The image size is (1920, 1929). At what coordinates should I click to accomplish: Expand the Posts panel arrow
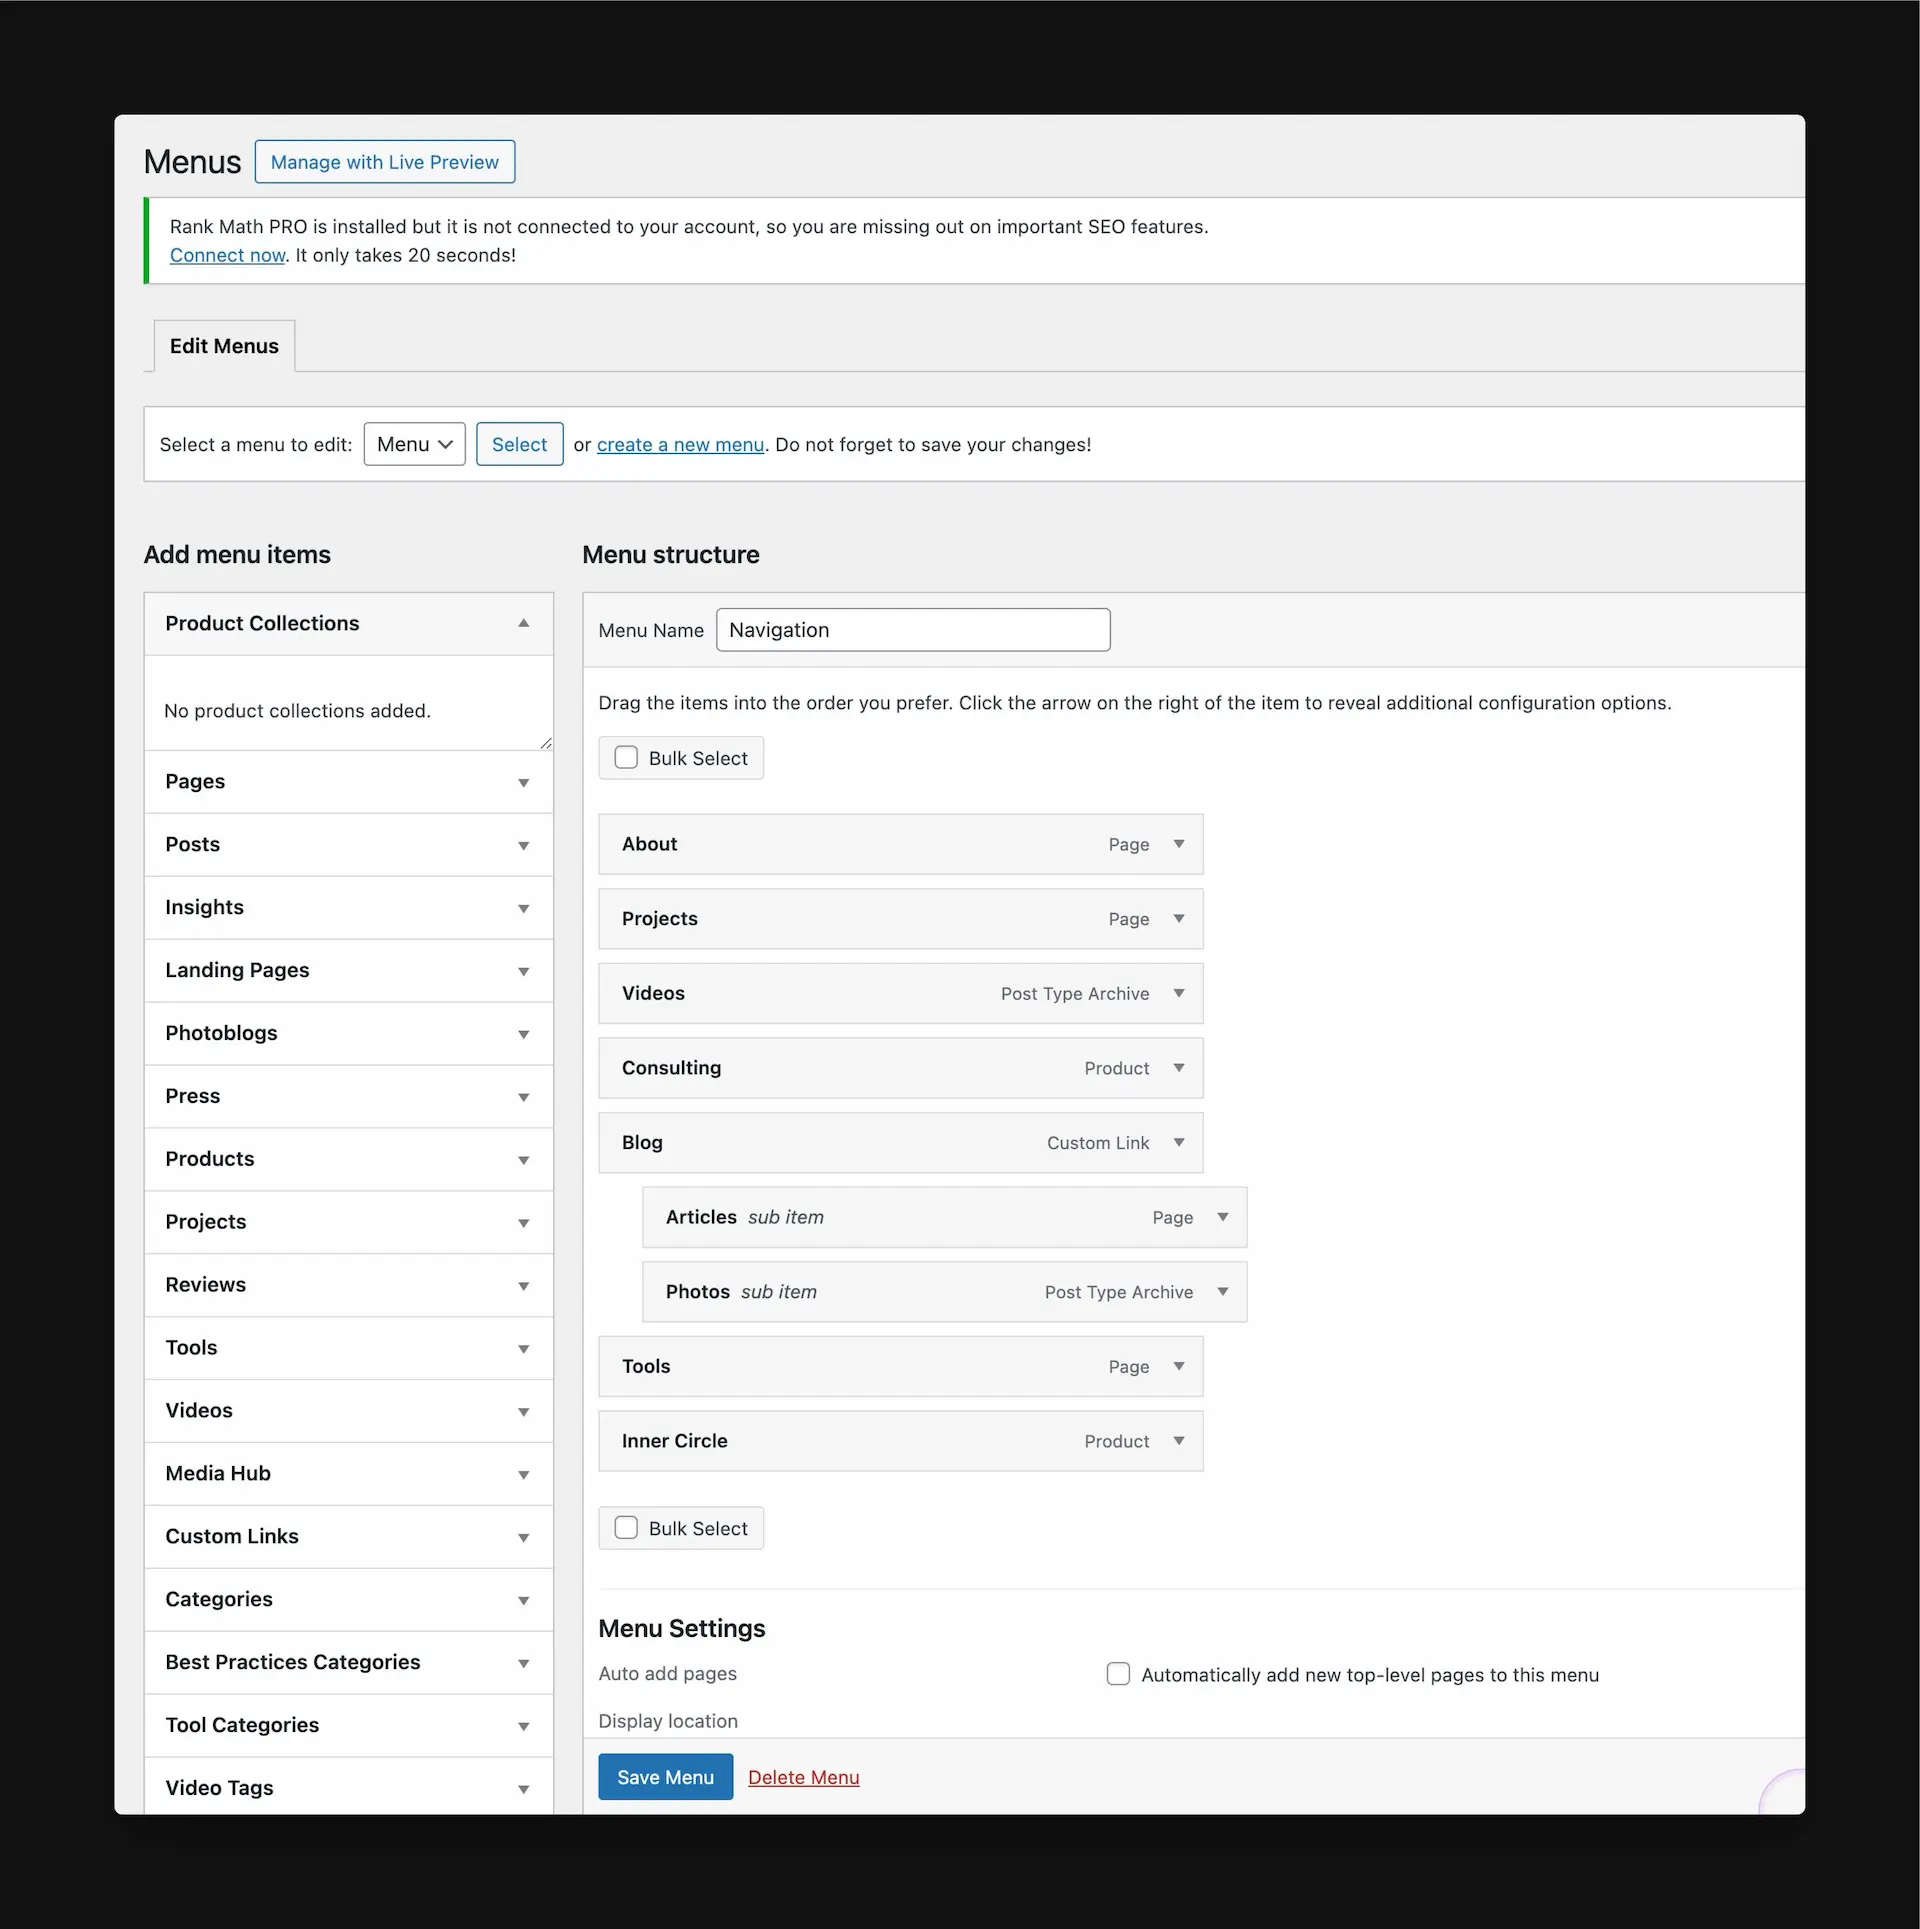click(523, 845)
